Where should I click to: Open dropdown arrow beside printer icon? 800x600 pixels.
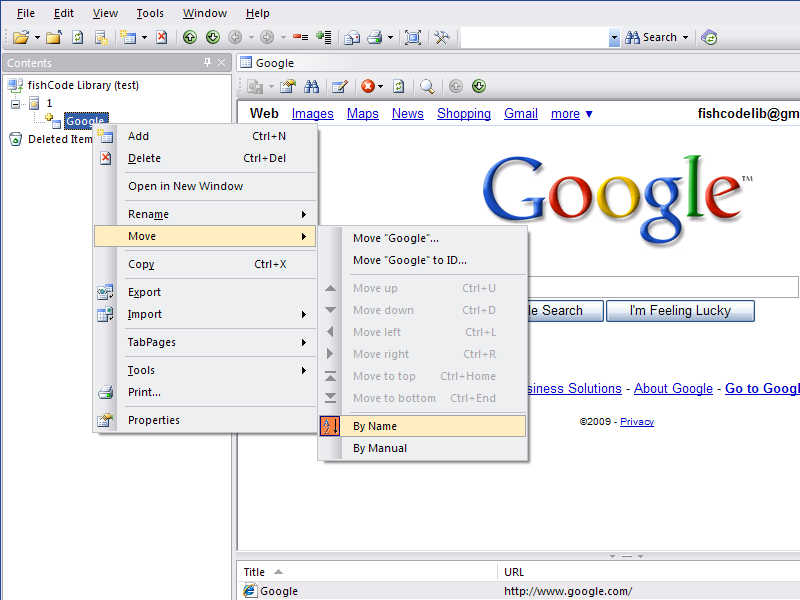tap(390, 37)
